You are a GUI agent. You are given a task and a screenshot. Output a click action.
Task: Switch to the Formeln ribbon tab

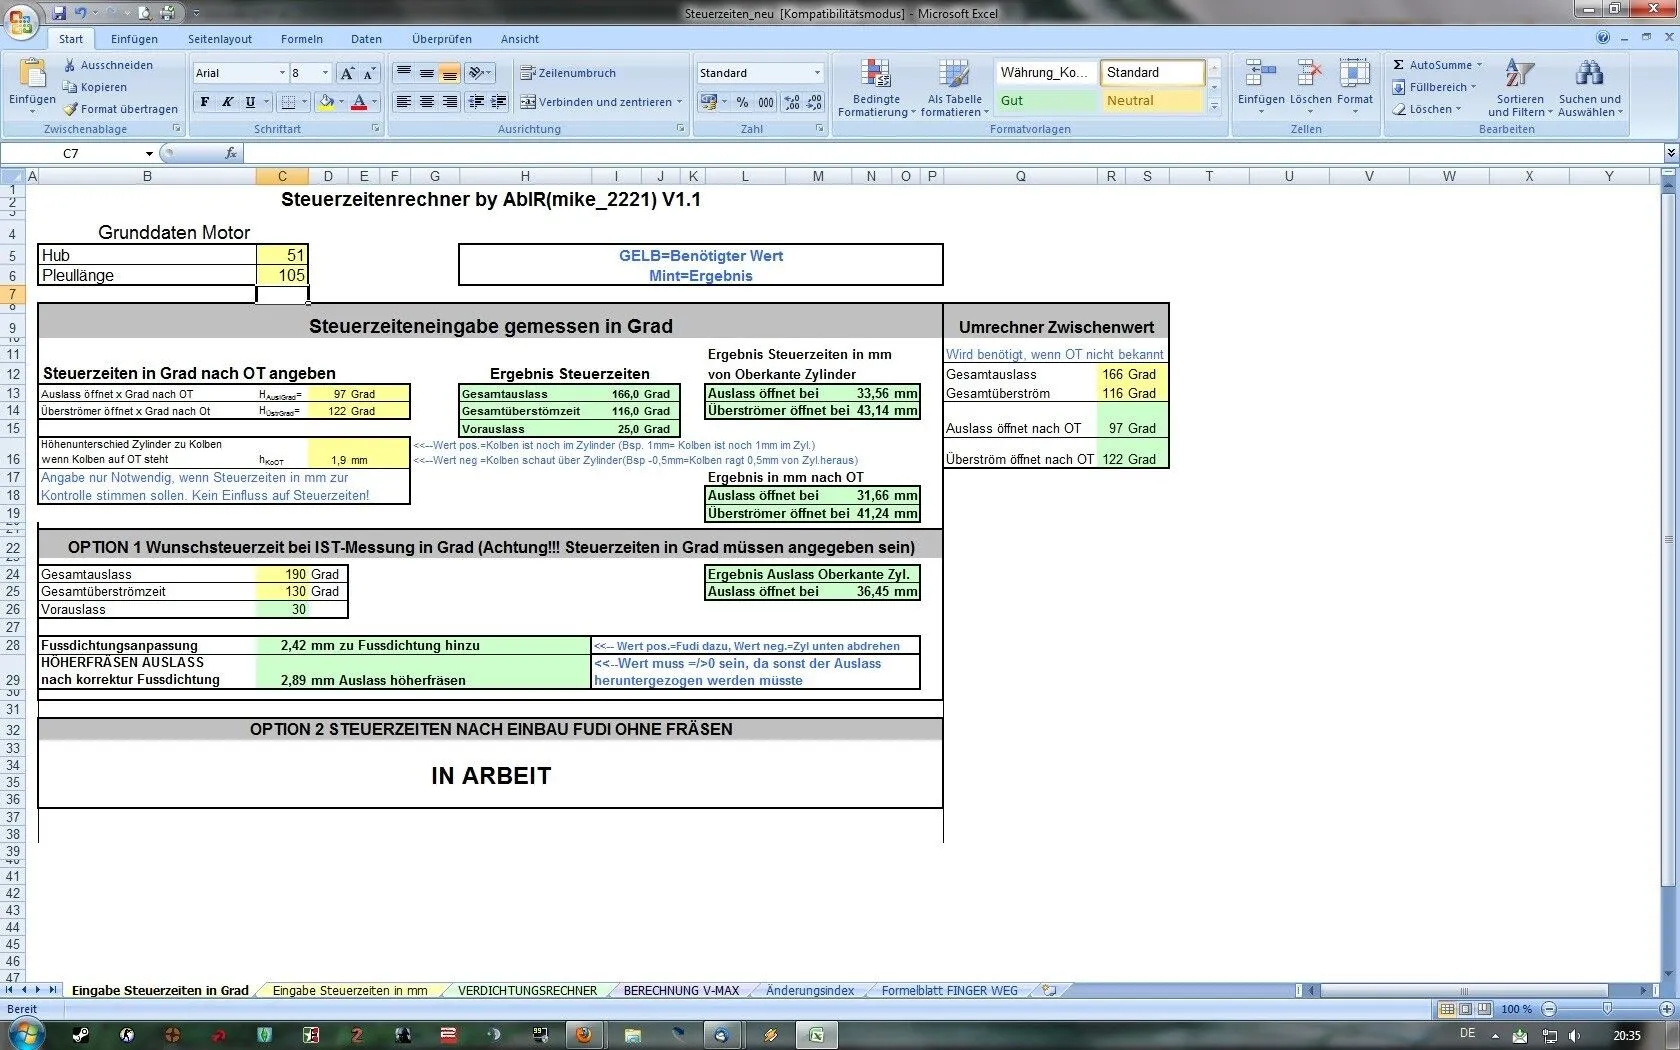[301, 39]
